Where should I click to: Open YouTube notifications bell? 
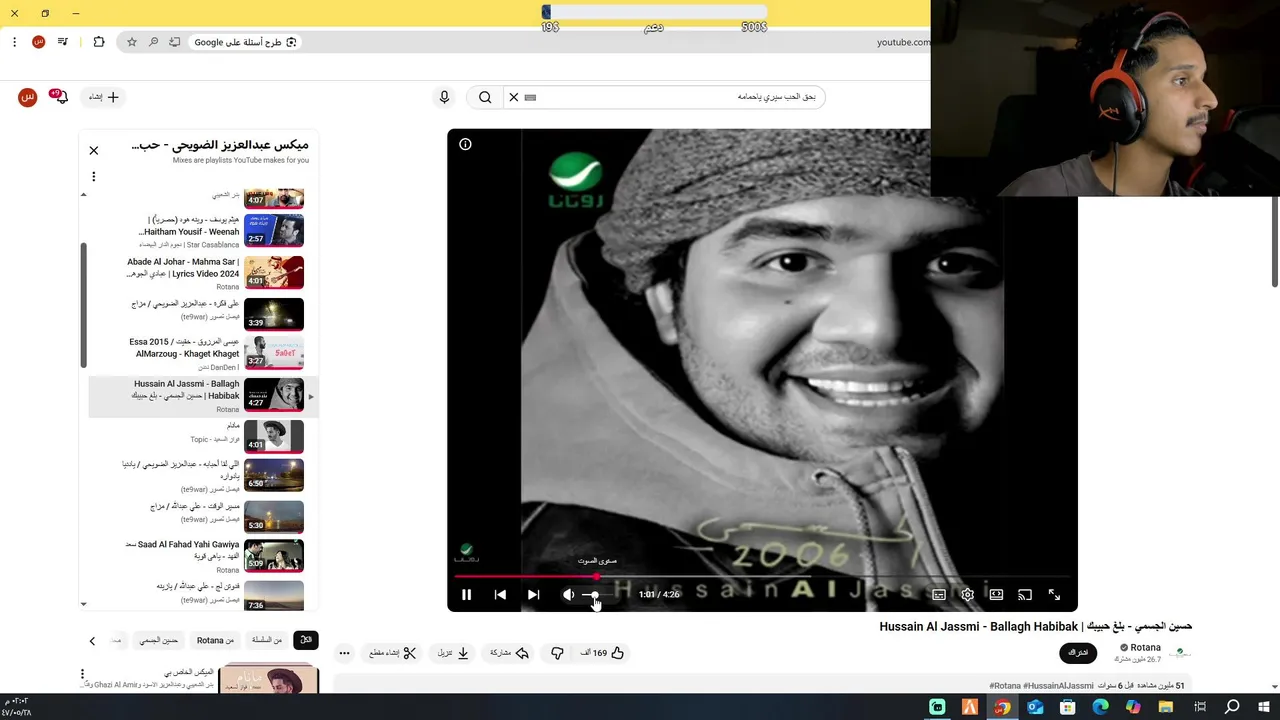pyautogui.click(x=60, y=97)
